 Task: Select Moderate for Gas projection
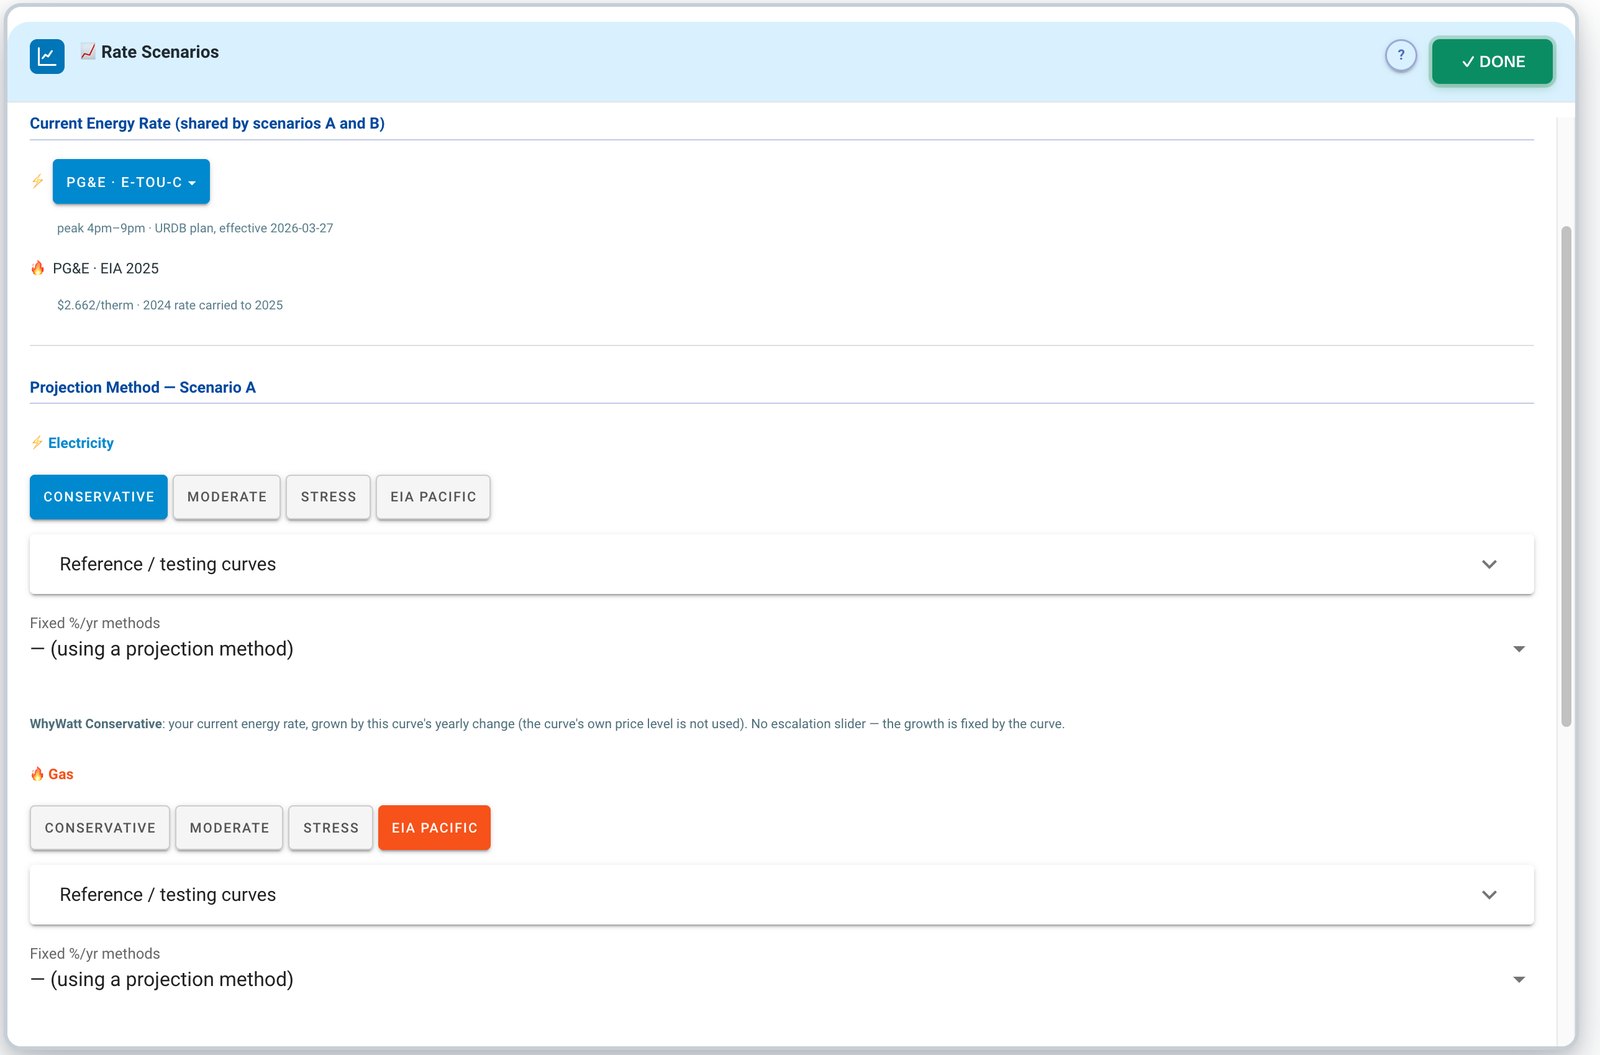point(229,828)
